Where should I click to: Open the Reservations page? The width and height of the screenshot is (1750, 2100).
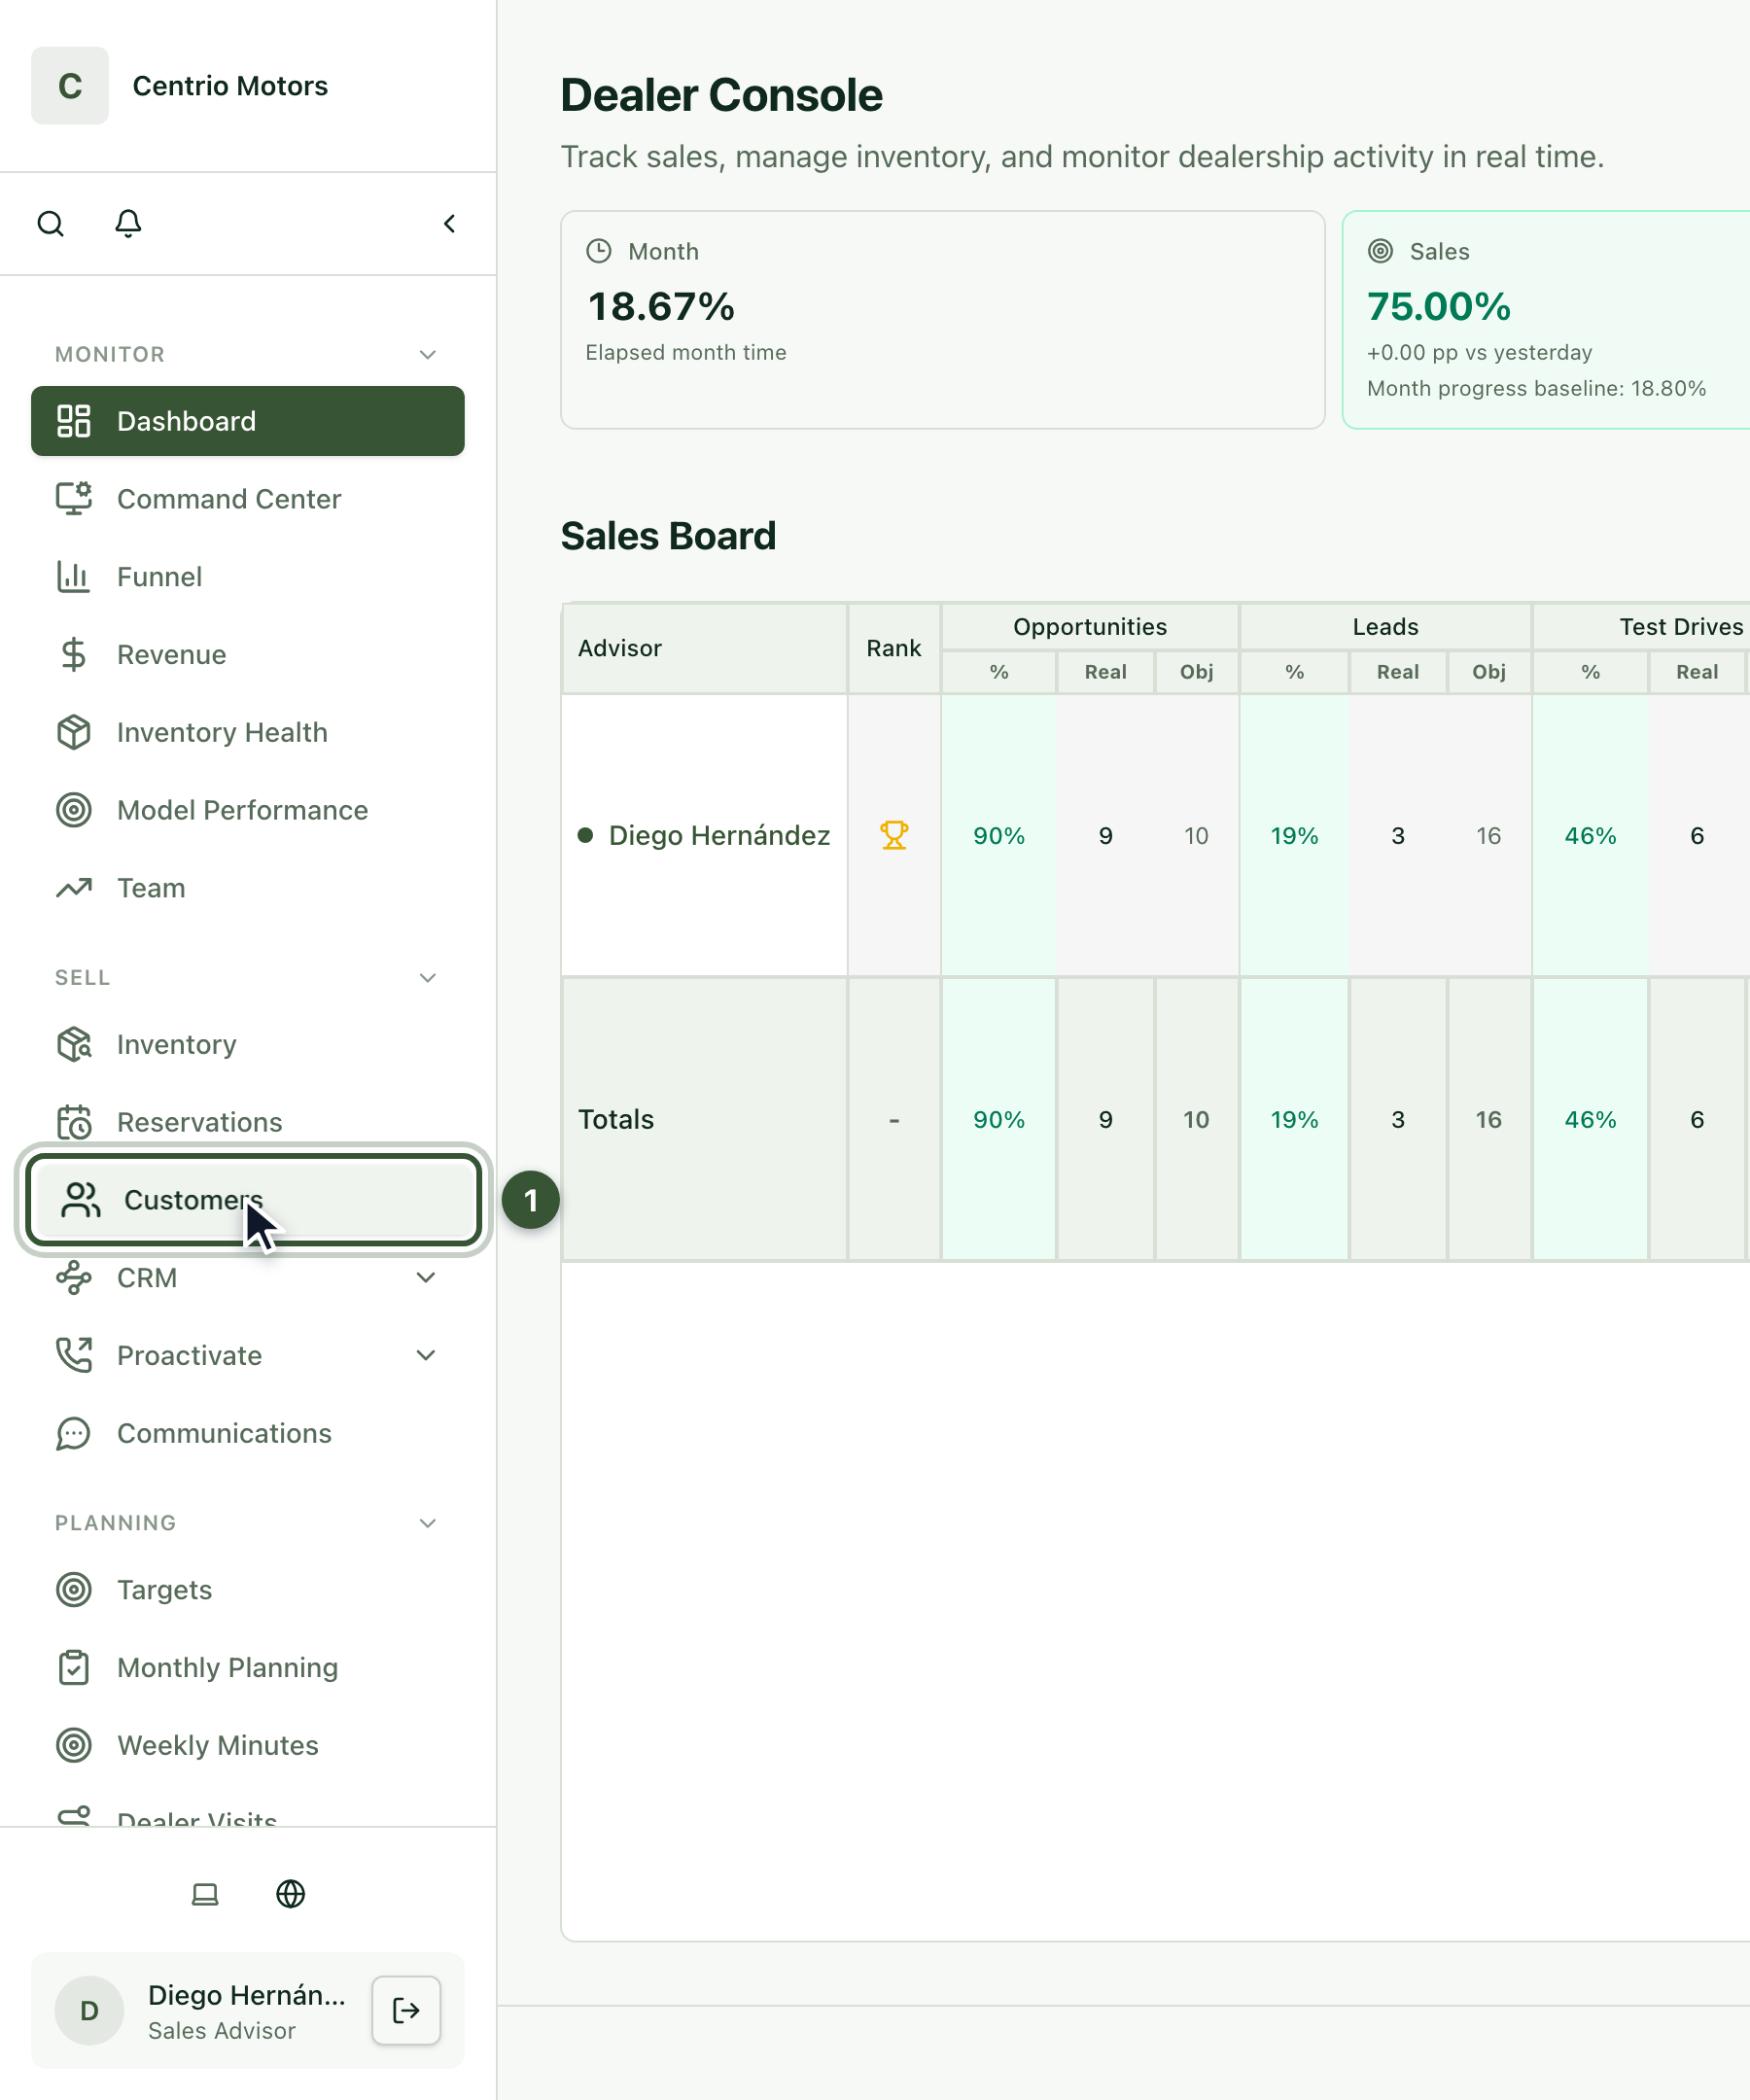248,1122
